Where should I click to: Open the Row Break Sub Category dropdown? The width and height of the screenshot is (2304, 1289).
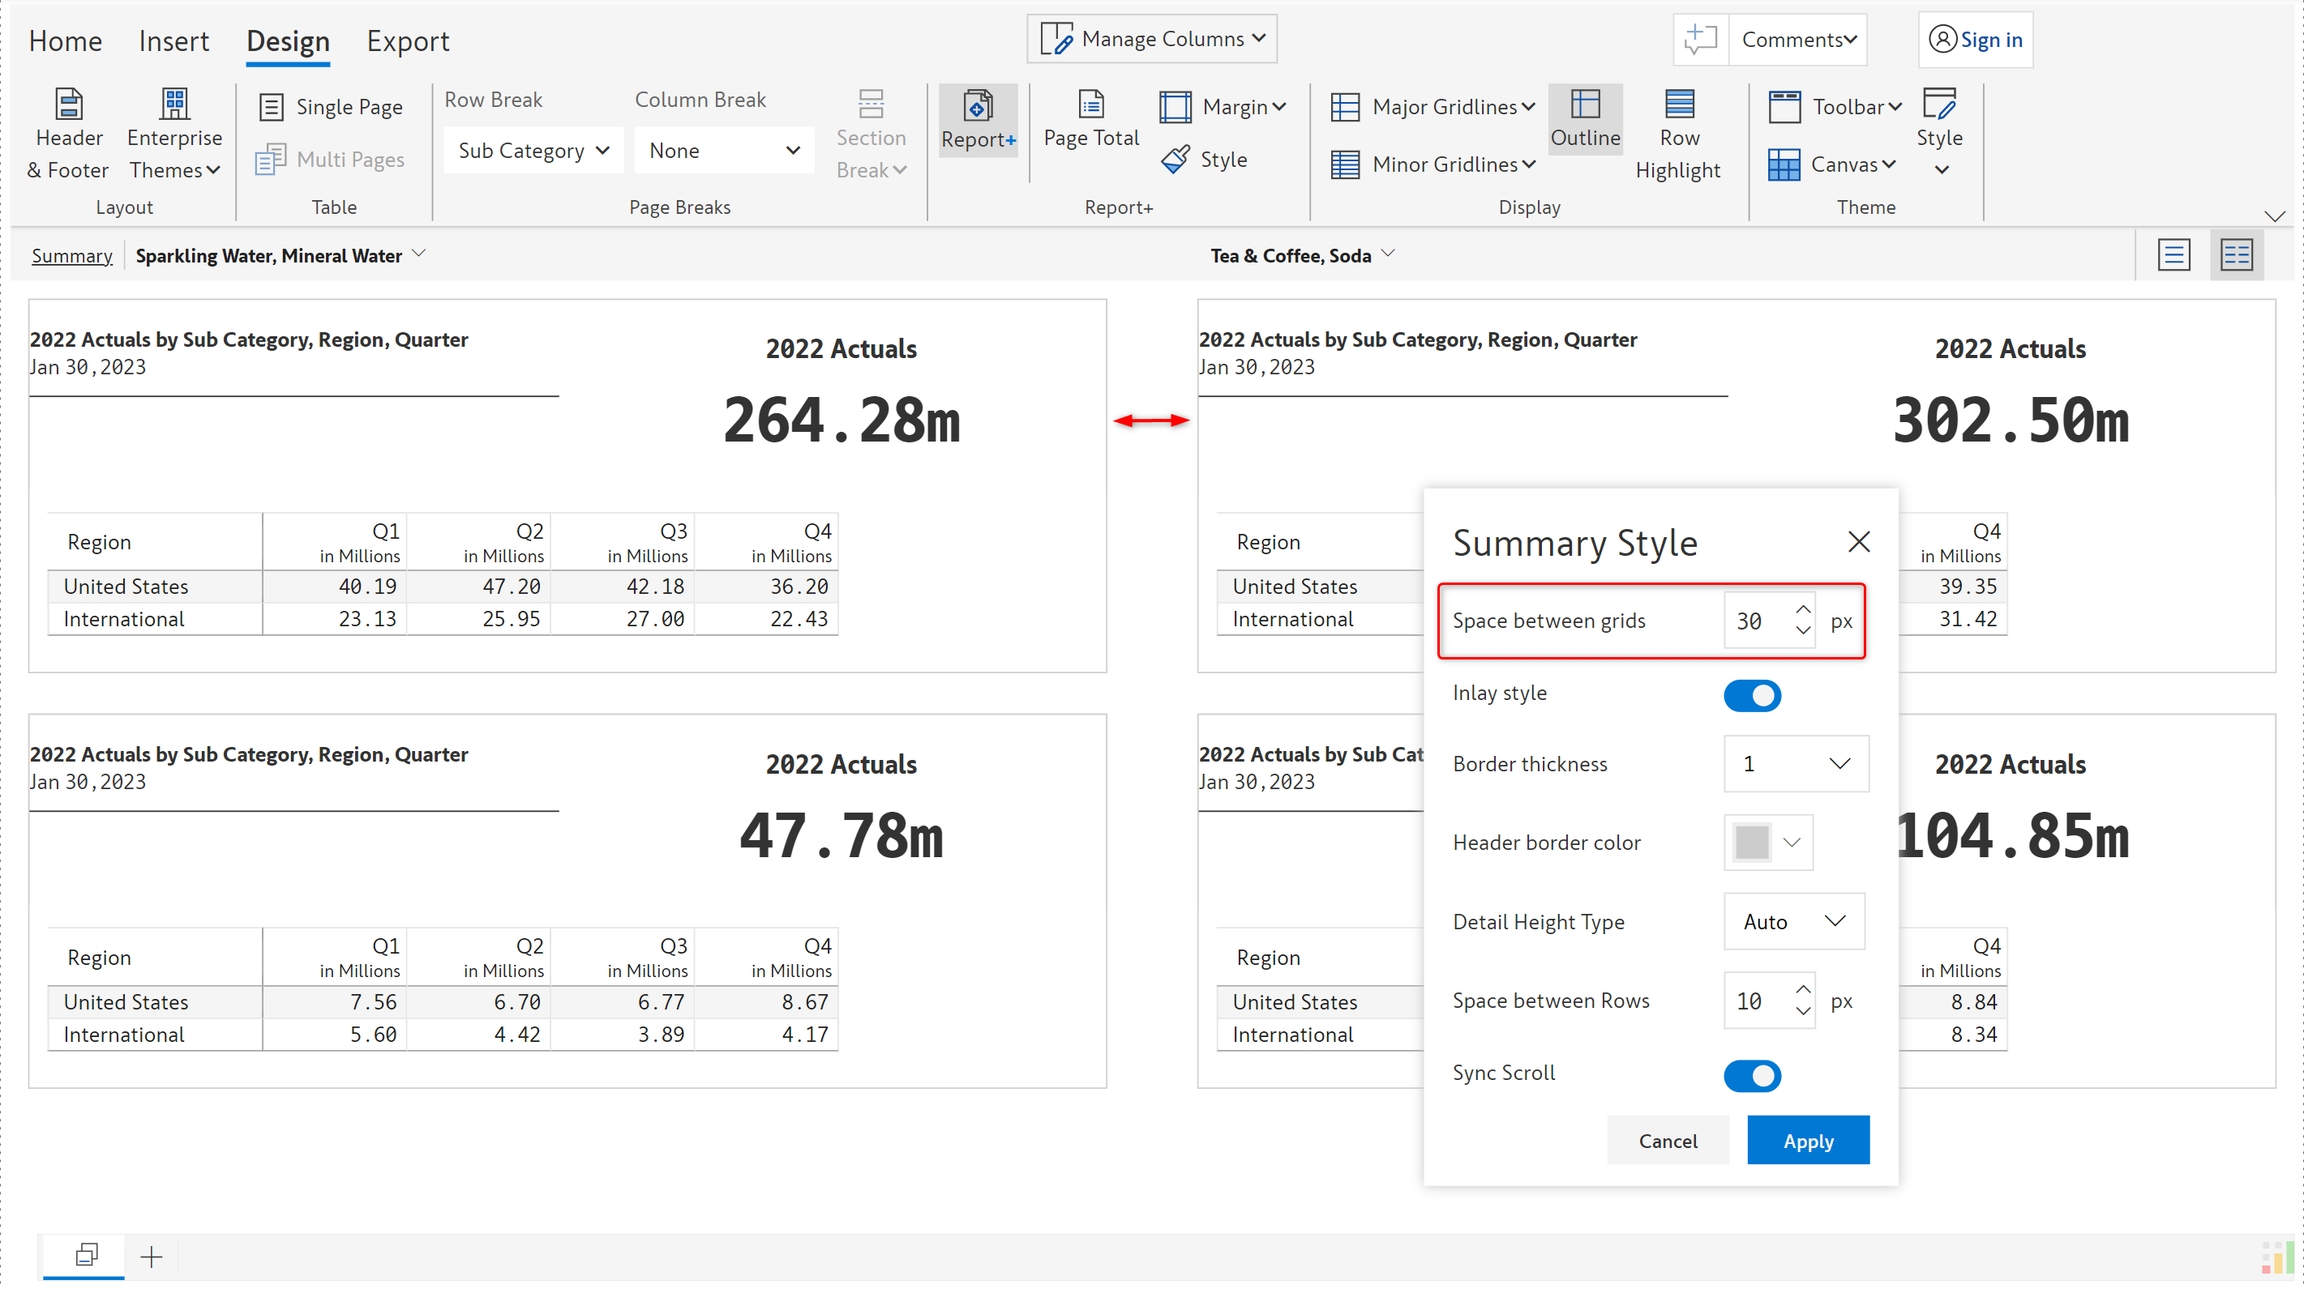[x=533, y=150]
